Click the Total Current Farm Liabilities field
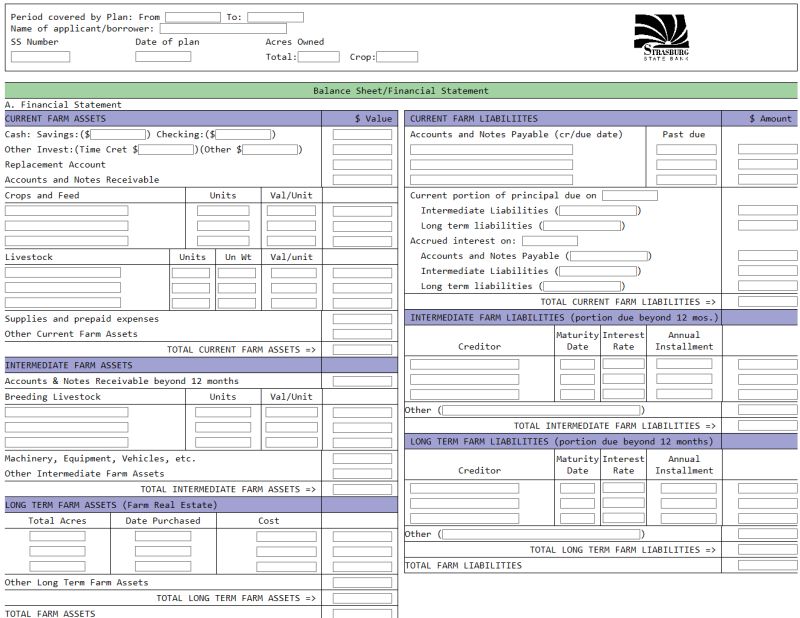800x618 pixels. pyautogui.click(x=767, y=302)
